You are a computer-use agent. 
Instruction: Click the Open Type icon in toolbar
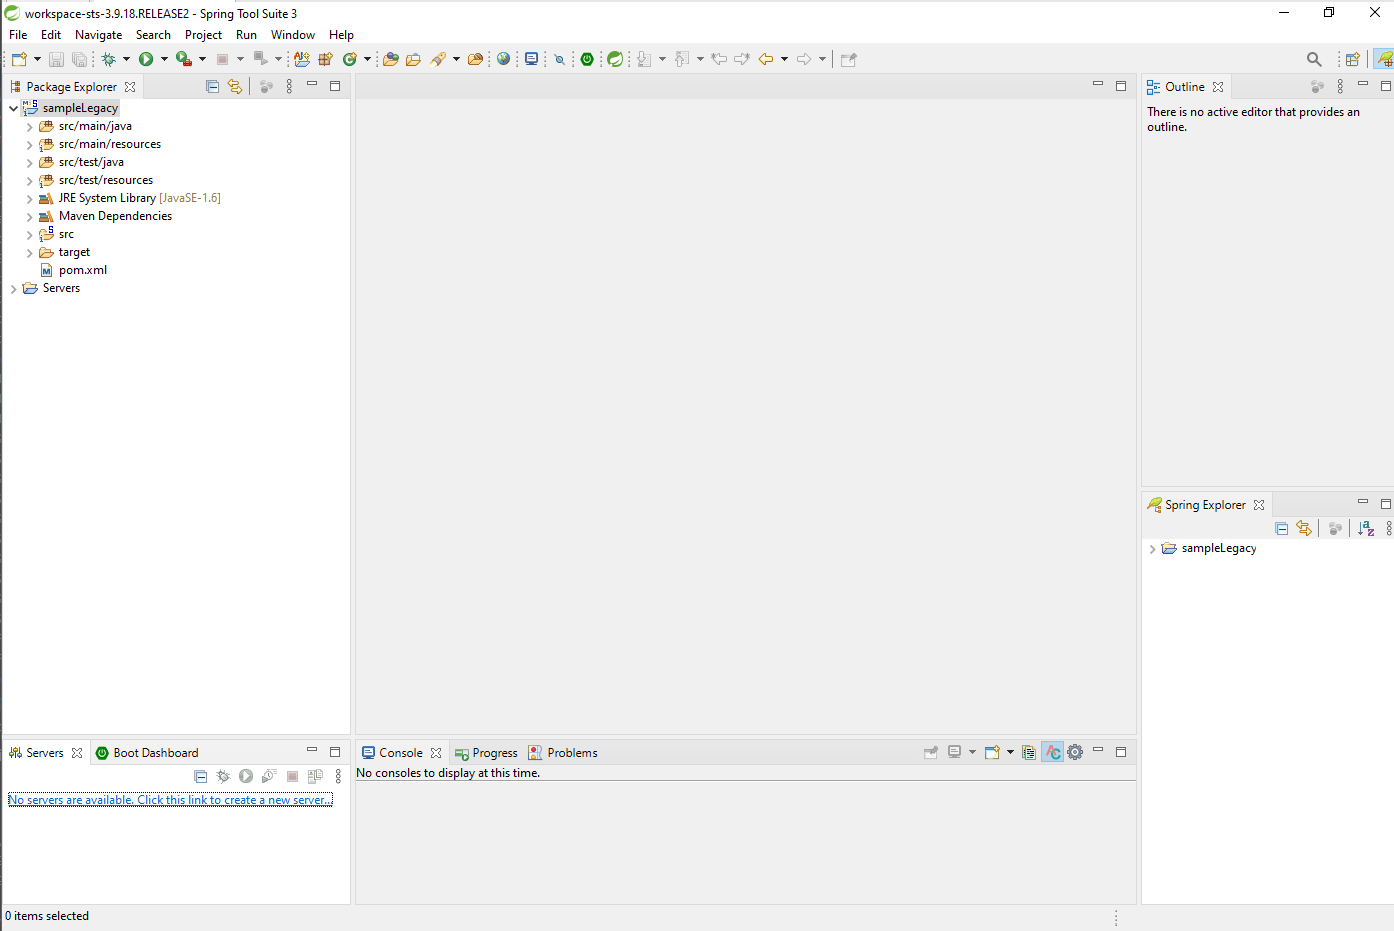coord(391,59)
